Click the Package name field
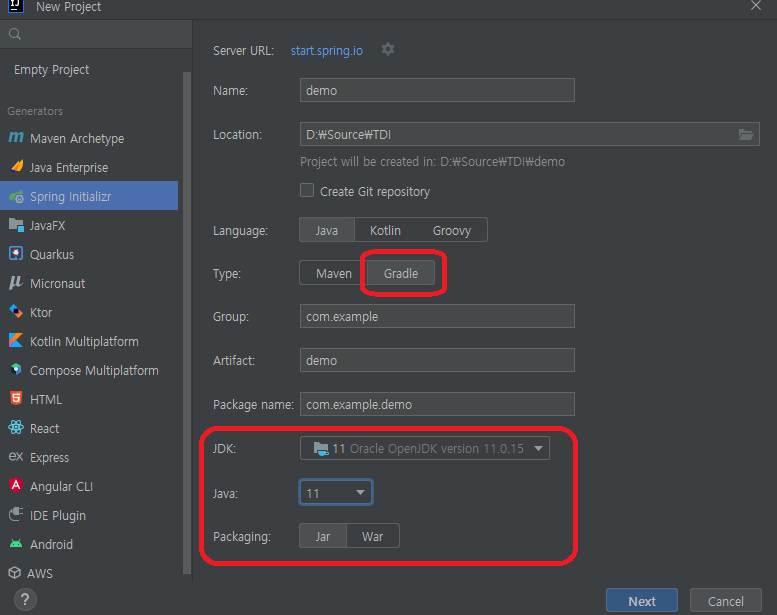The width and height of the screenshot is (777, 615). click(x=437, y=404)
